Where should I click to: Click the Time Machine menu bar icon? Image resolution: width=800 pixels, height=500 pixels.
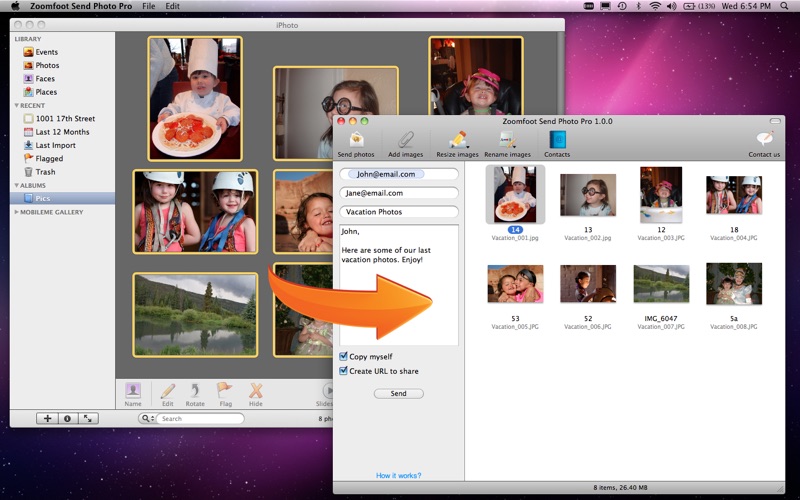pos(622,6)
